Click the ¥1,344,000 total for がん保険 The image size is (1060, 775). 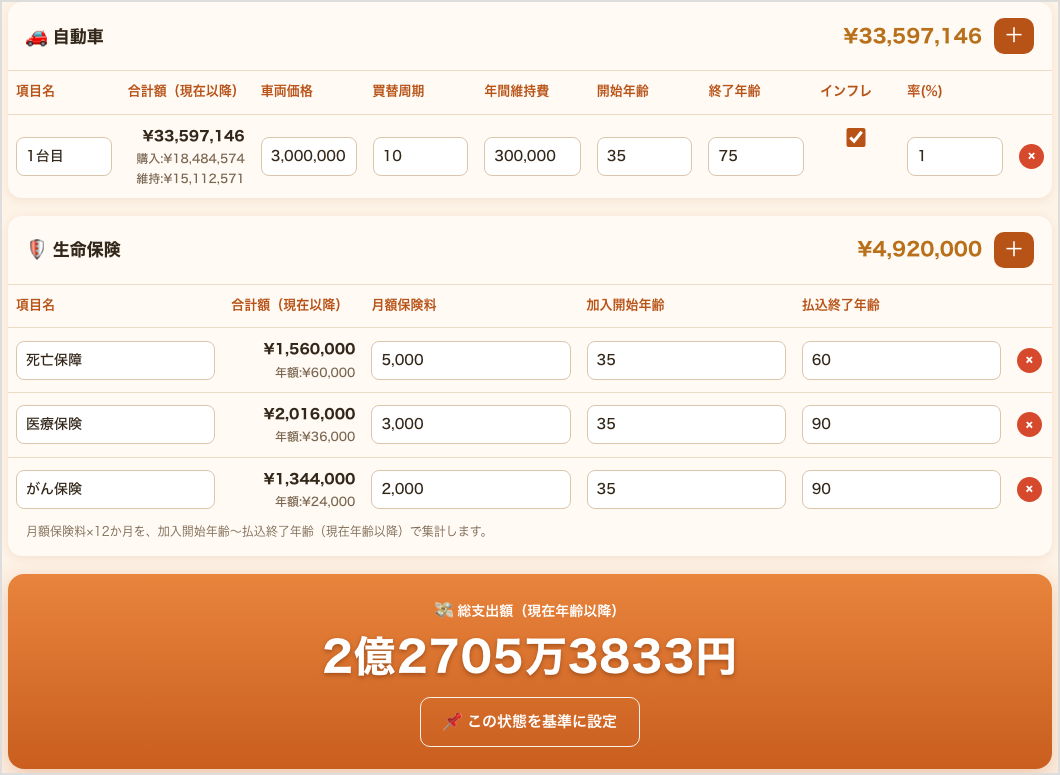tap(309, 479)
